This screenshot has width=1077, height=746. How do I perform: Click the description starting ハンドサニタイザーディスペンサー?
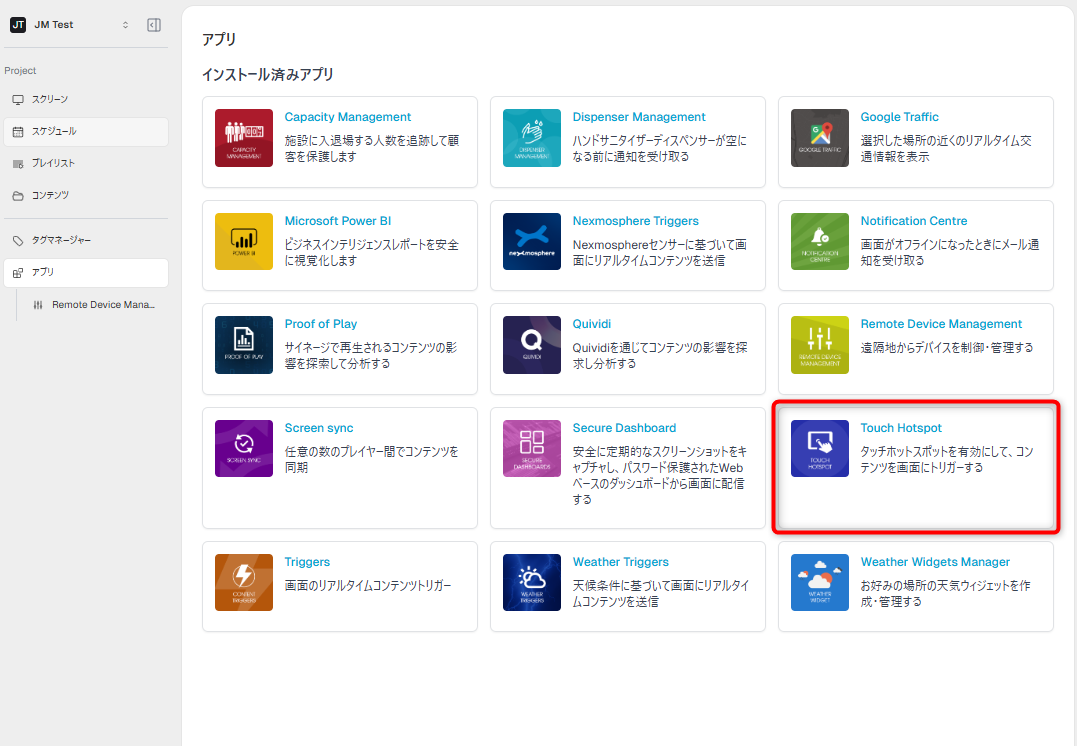pos(659,148)
